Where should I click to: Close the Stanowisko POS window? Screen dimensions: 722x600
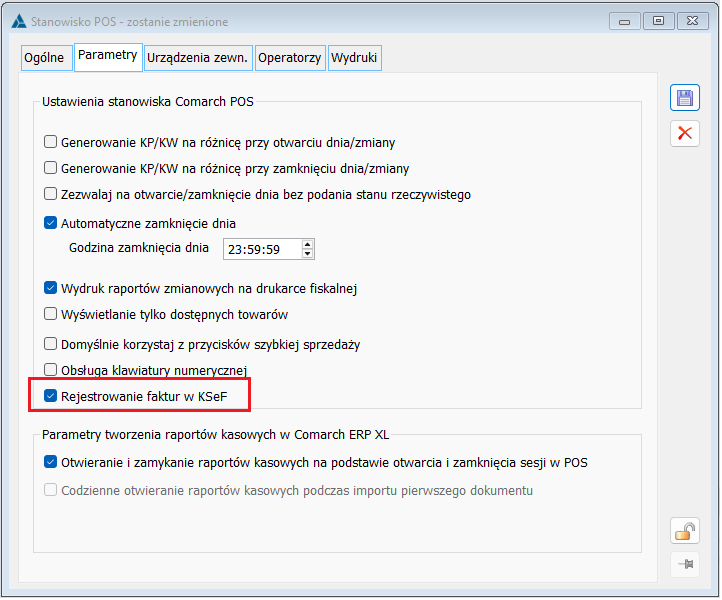[693, 21]
